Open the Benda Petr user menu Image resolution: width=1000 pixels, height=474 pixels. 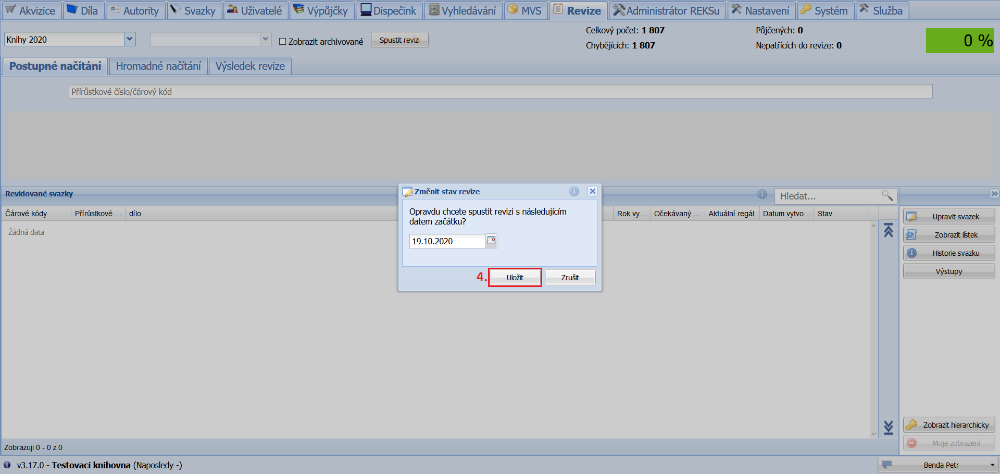pyautogui.click(x=936, y=466)
